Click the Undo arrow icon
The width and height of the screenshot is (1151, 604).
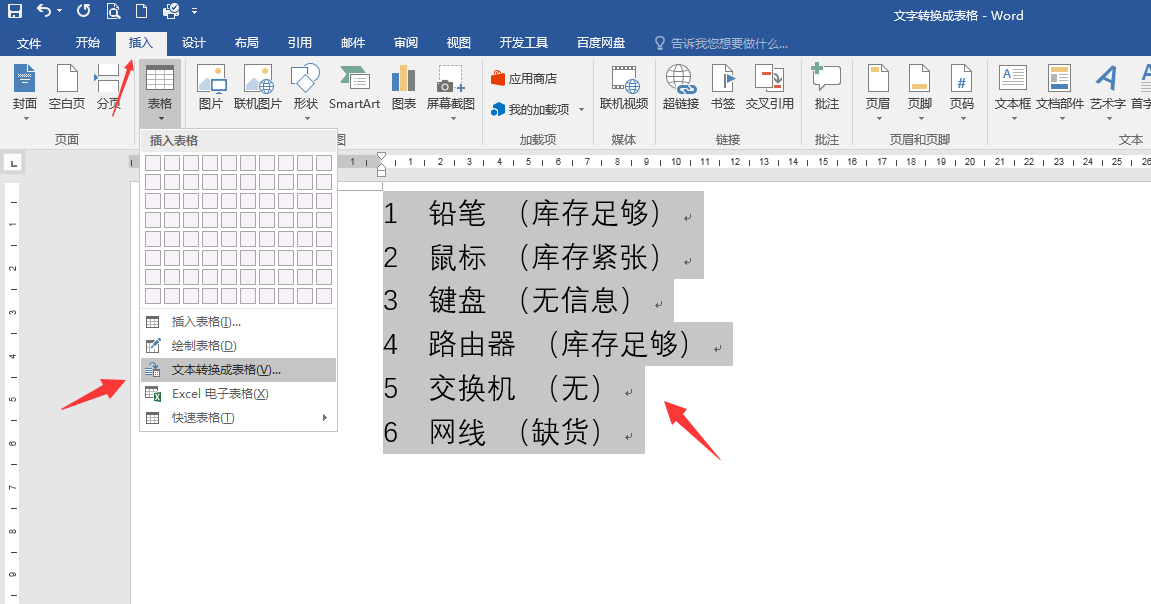coord(45,11)
